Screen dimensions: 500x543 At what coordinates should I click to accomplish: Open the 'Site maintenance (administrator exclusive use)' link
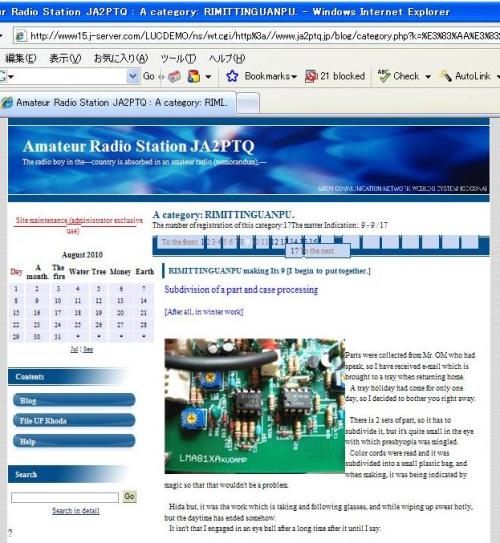pos(79,225)
